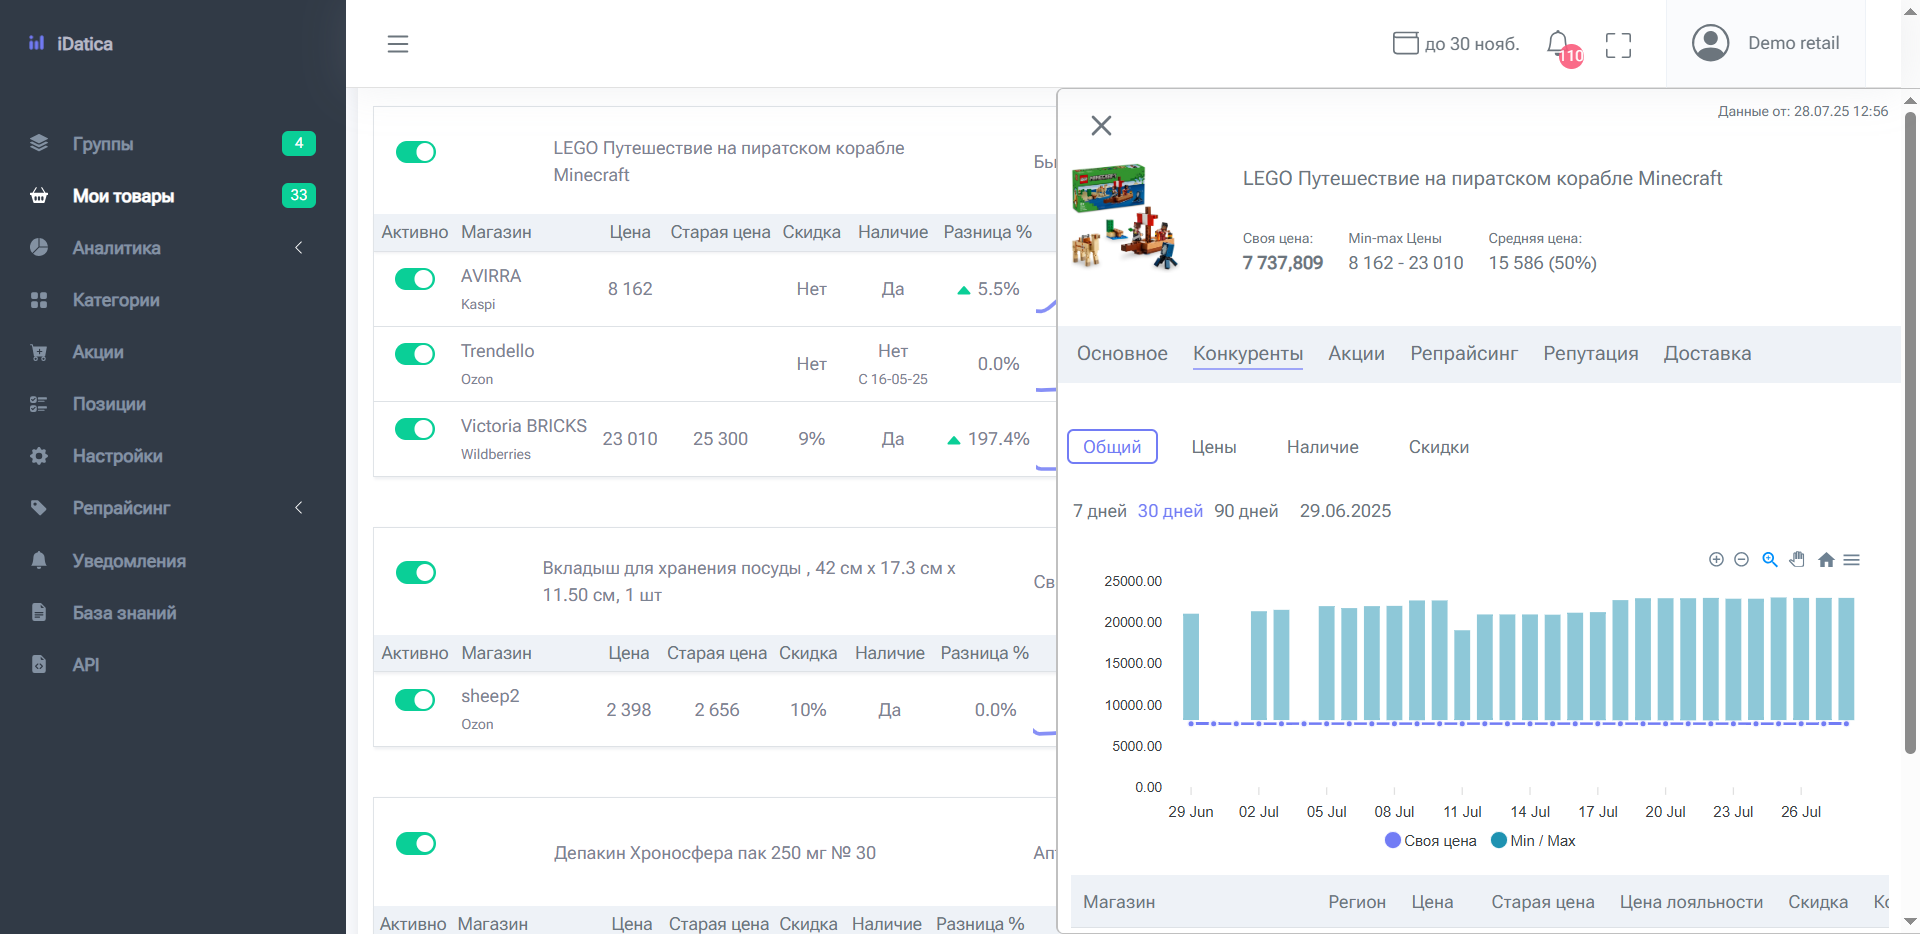The width and height of the screenshot is (1920, 934).
Task: Reset chart zoom with home icon
Action: click(1826, 560)
